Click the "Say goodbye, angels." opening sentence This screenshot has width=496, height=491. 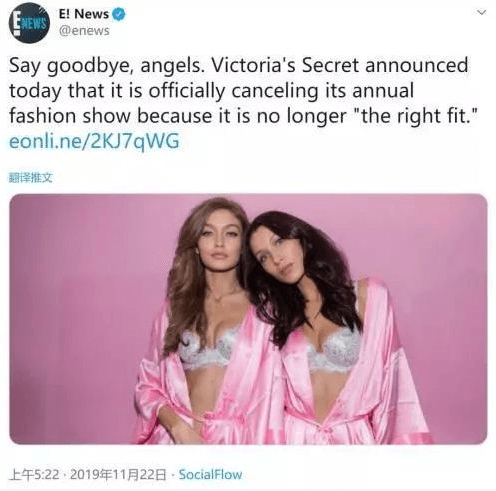tap(107, 66)
